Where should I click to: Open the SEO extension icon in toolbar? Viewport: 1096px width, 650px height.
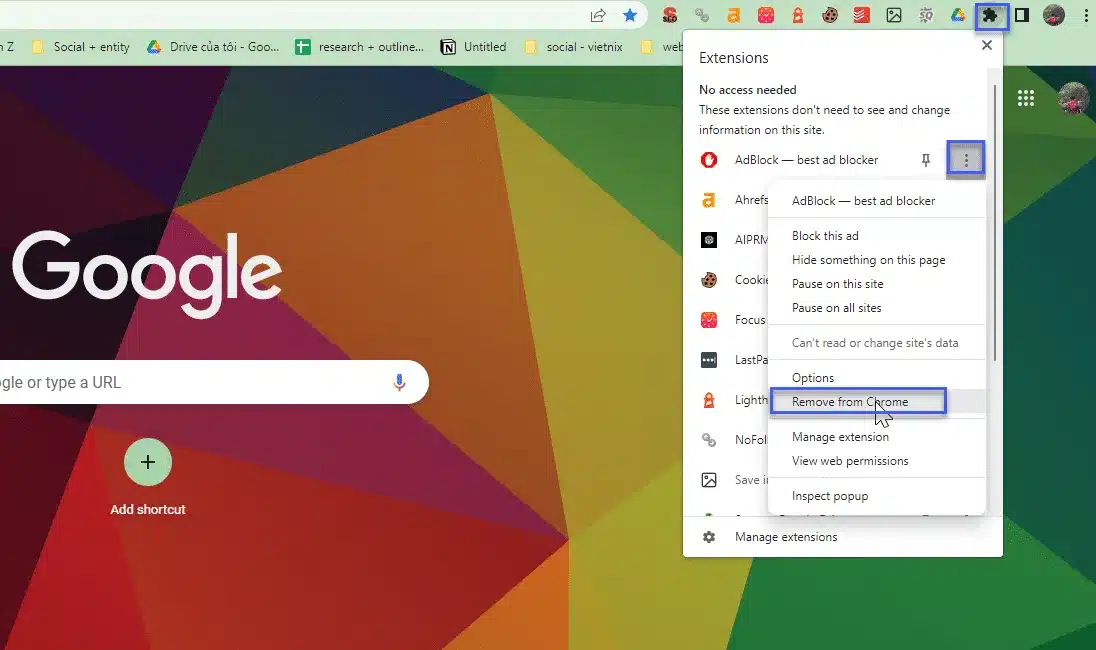click(x=670, y=15)
